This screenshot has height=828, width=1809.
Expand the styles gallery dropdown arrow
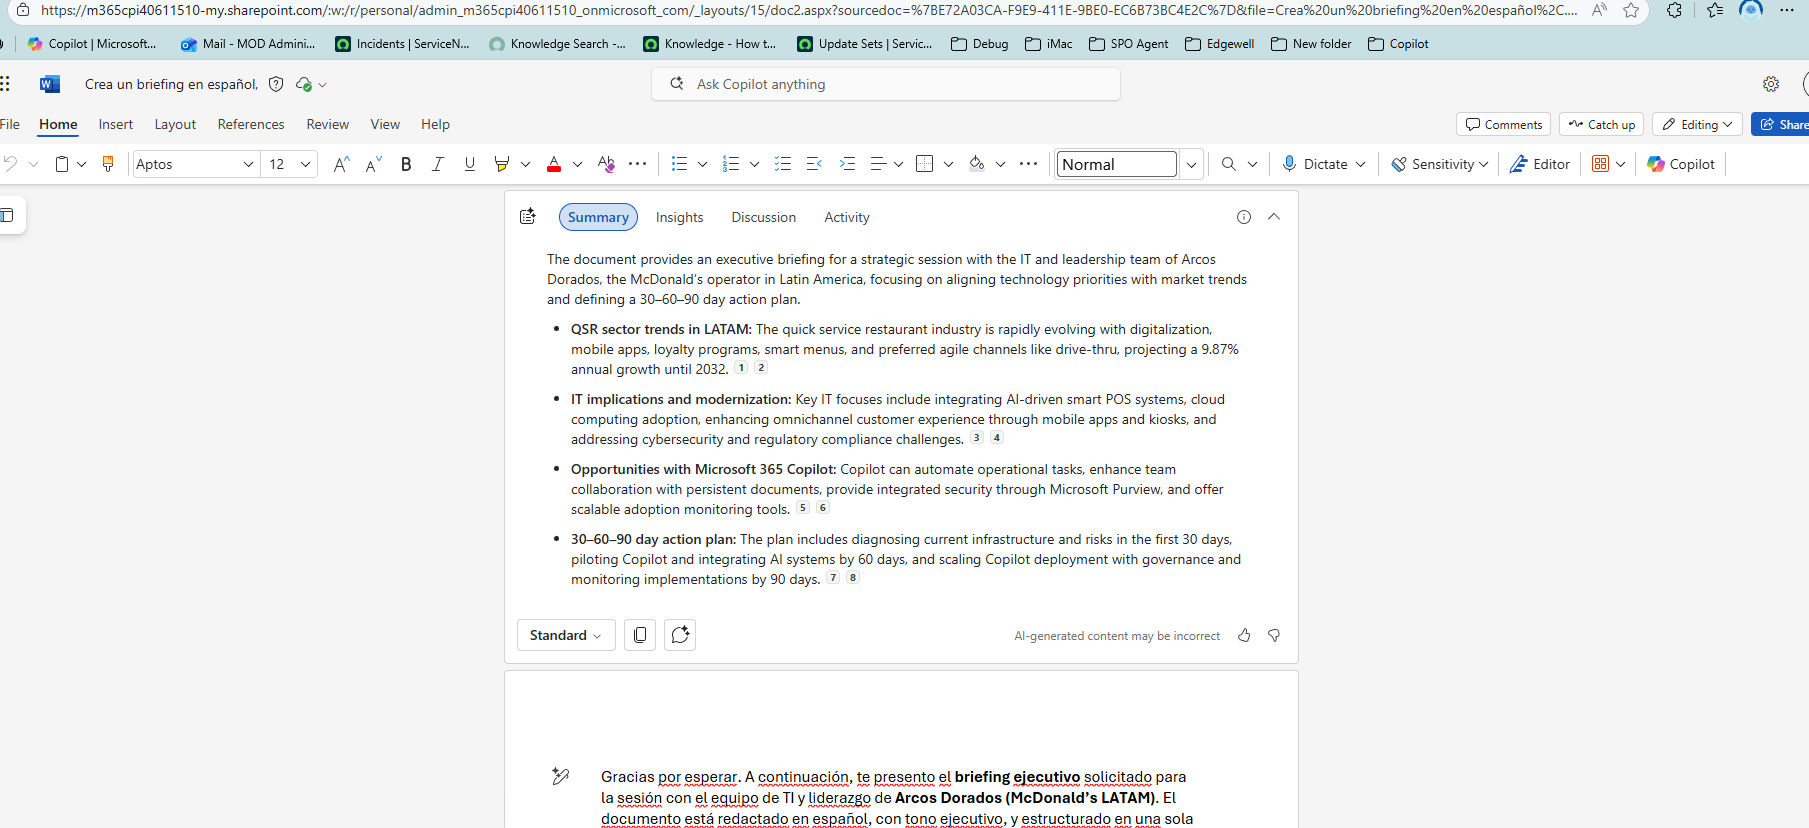[x=1191, y=164]
